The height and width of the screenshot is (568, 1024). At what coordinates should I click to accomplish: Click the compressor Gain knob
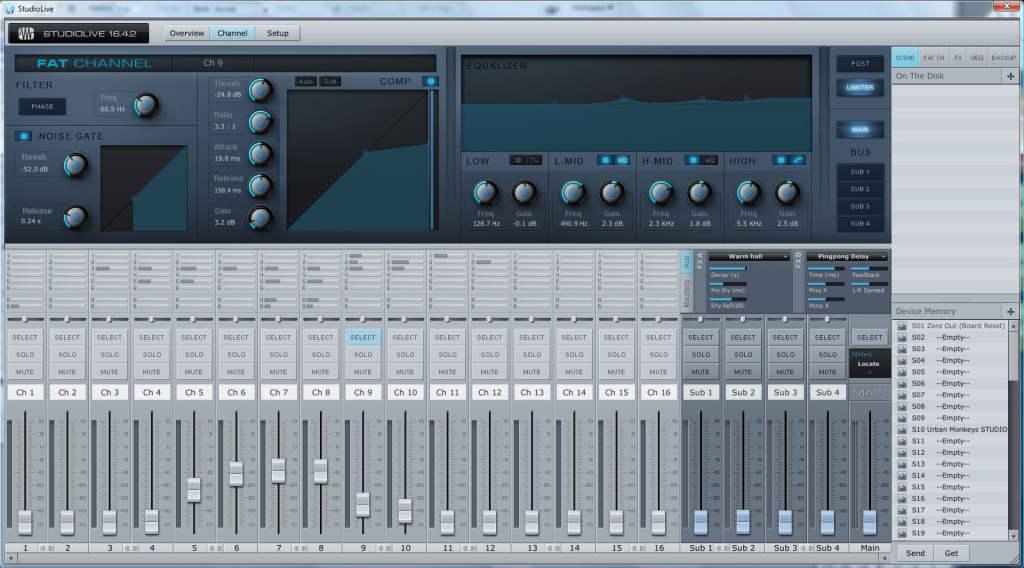[260, 218]
